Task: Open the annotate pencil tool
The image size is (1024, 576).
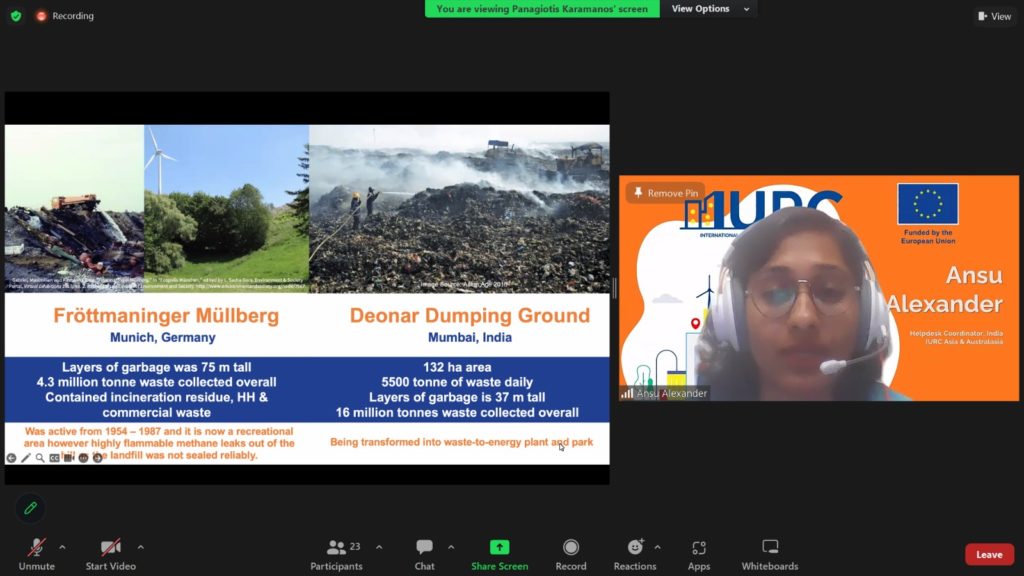Action: 30,508
